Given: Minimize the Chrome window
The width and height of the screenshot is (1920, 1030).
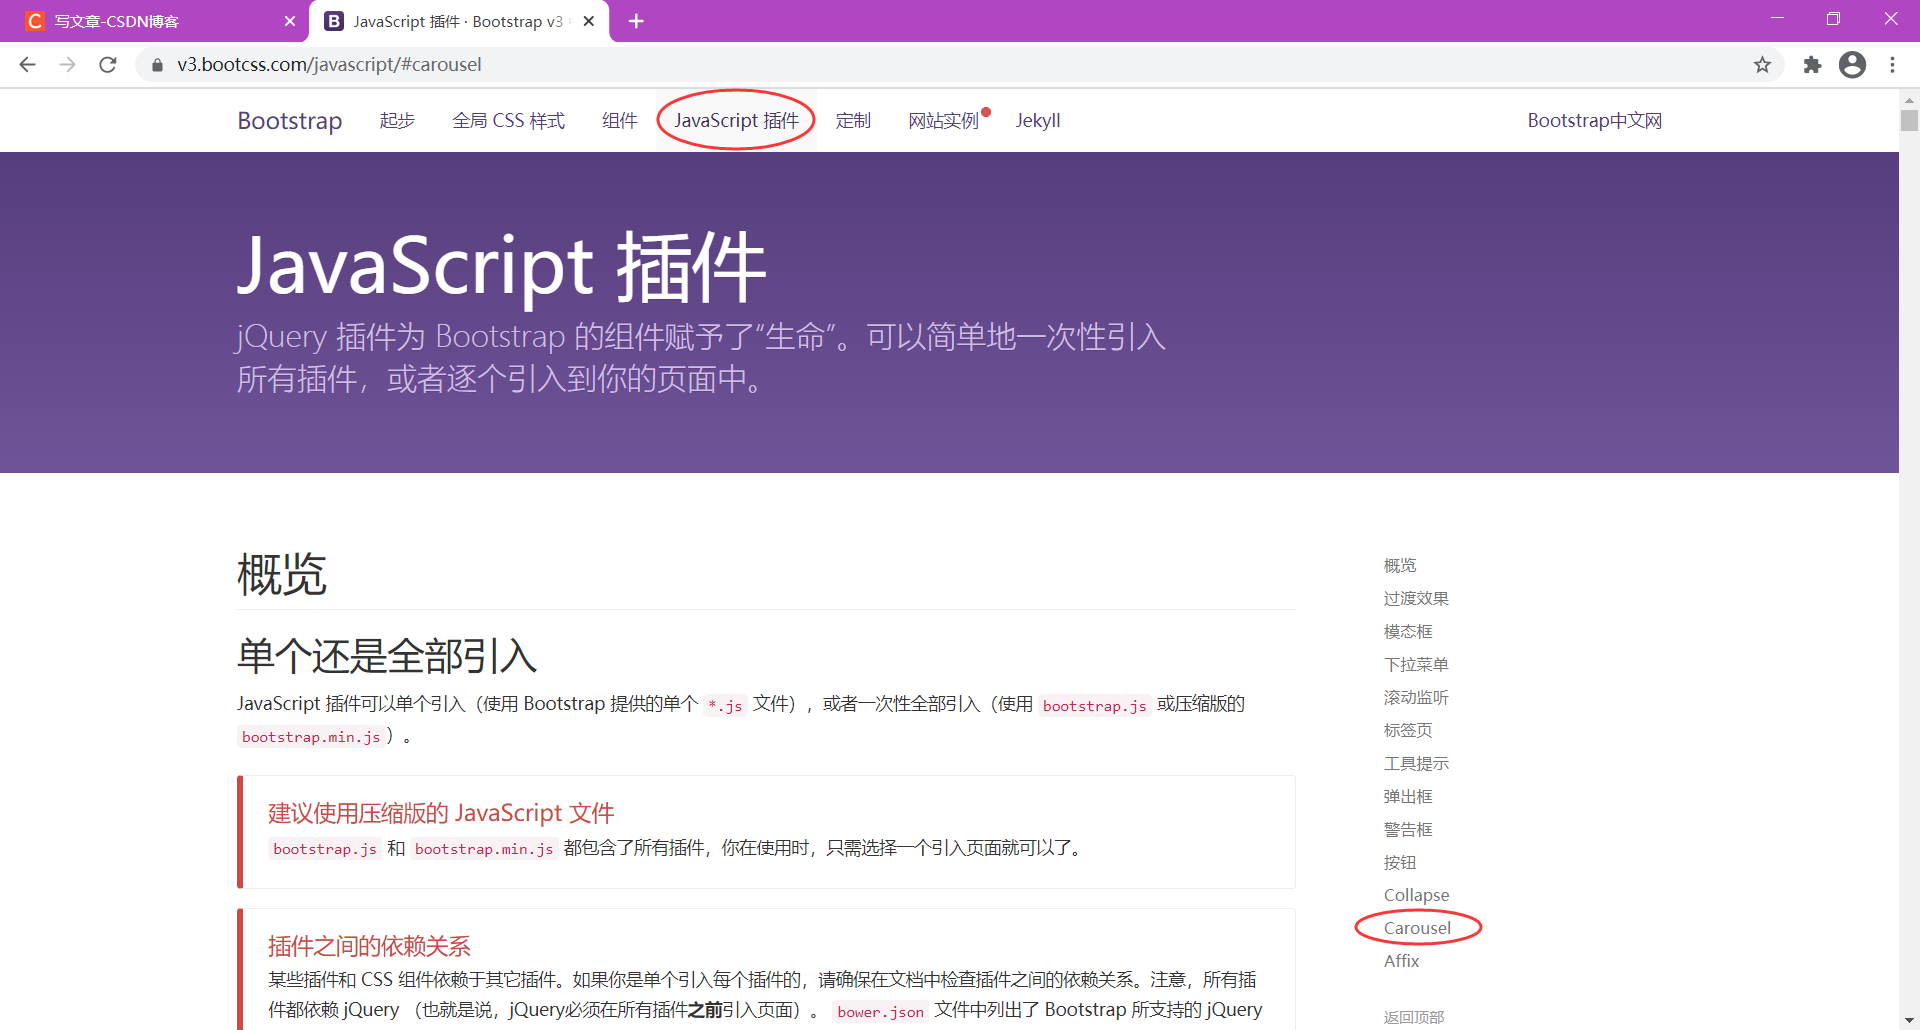Looking at the screenshot, I should [1777, 19].
